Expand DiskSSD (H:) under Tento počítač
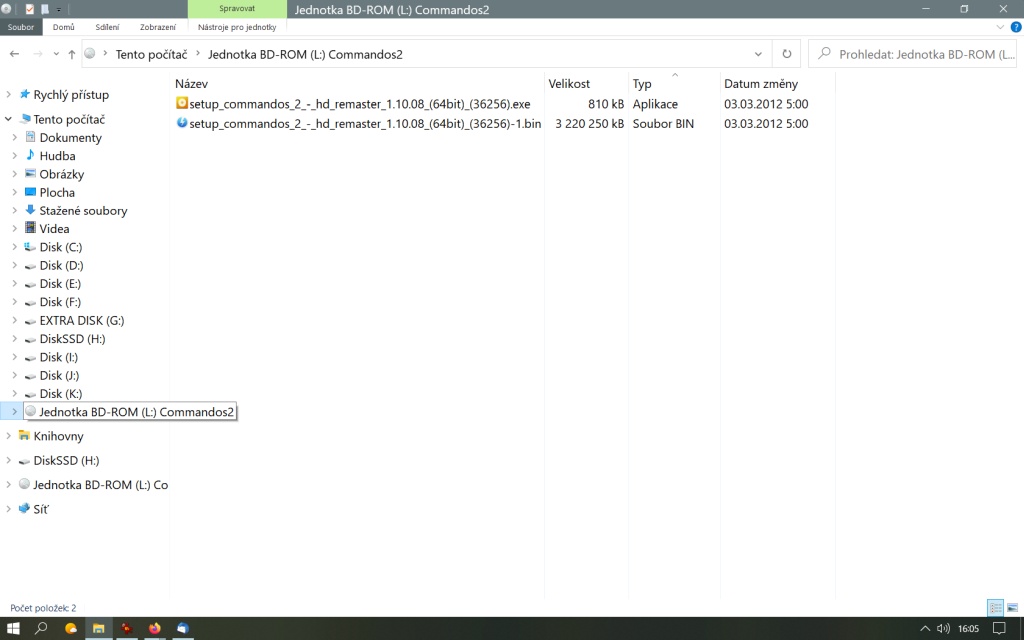Screen dimensions: 1024x640 tap(14, 339)
